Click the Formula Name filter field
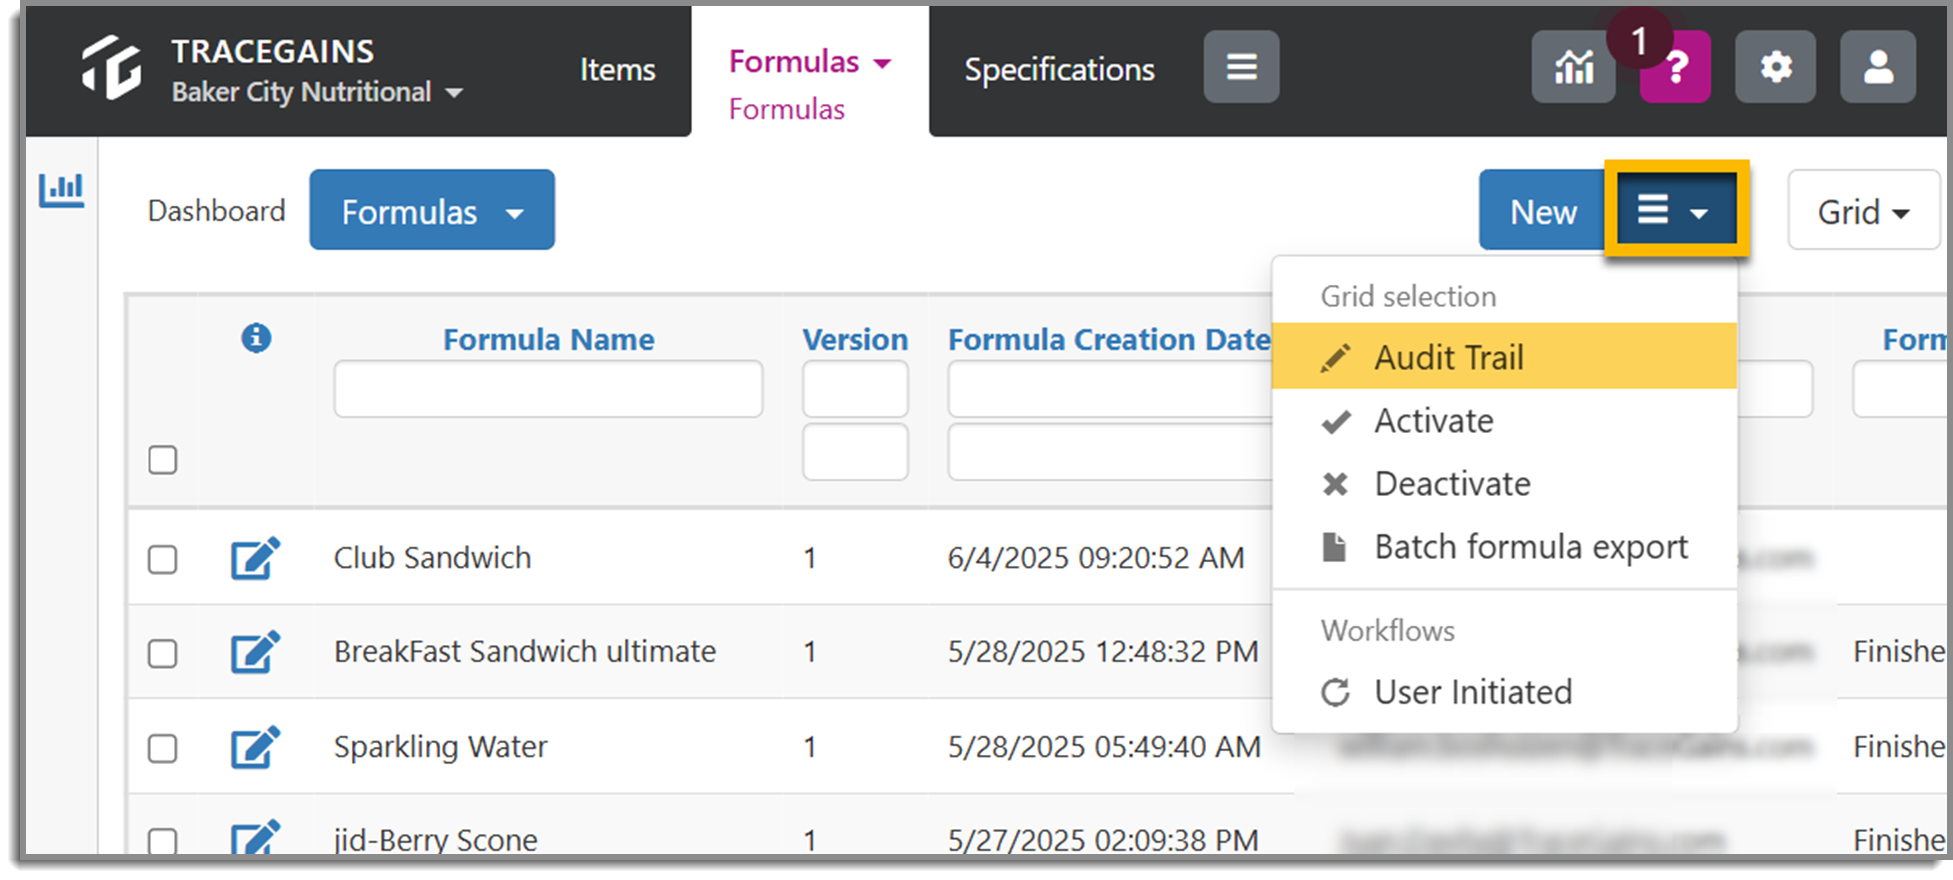Screen dimensions: 1953x880 [548, 389]
